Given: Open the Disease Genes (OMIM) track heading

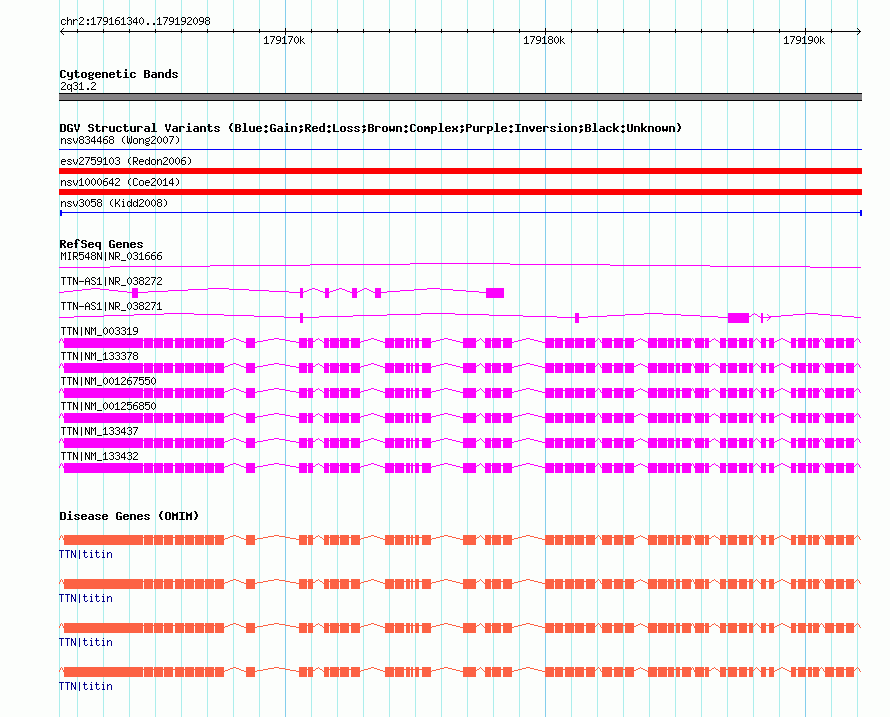Looking at the screenshot, I should point(129,516).
